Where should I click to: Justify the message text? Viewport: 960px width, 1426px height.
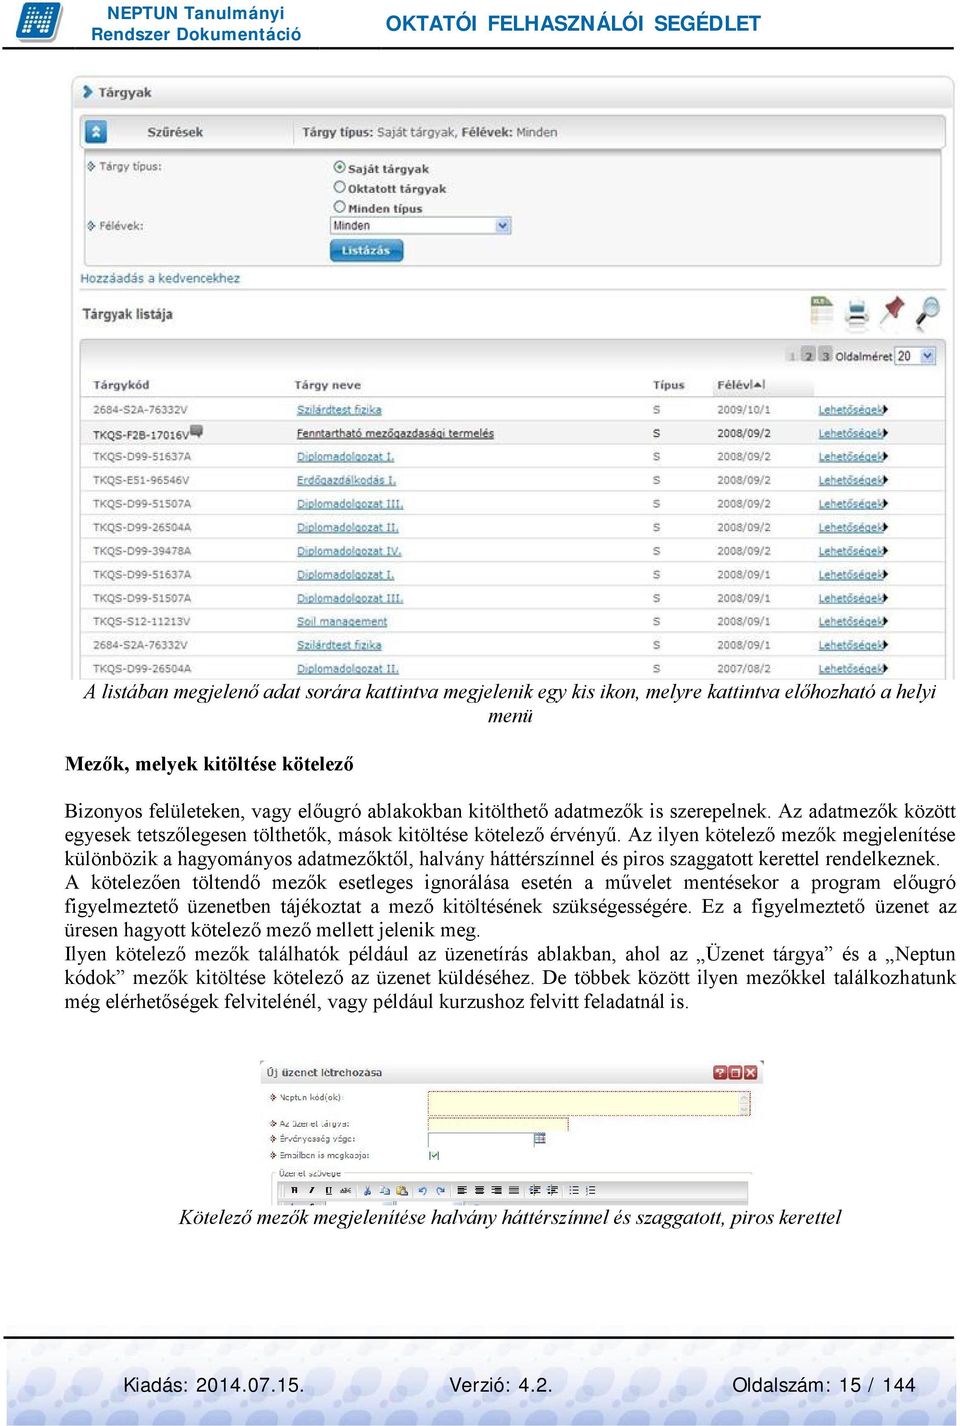click(514, 1189)
